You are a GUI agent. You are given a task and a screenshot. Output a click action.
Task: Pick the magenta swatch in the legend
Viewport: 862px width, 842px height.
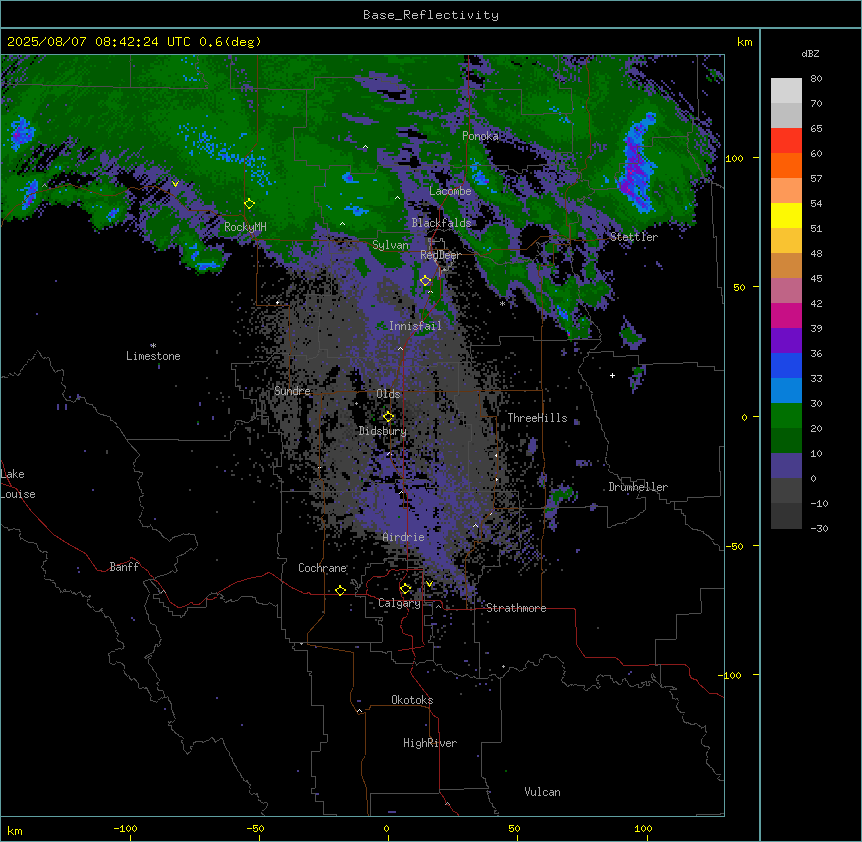coord(786,315)
